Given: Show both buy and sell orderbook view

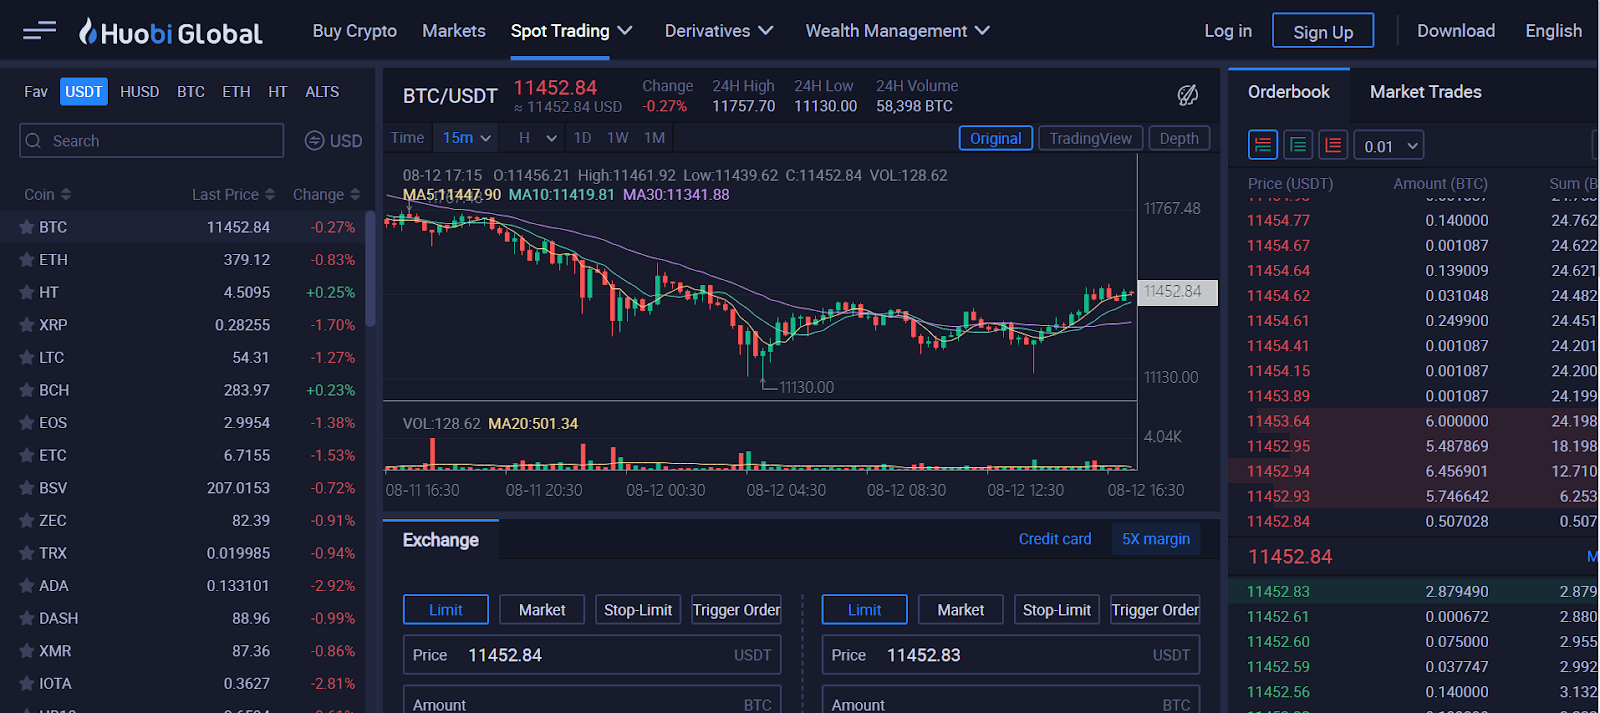Looking at the screenshot, I should [x=1263, y=145].
